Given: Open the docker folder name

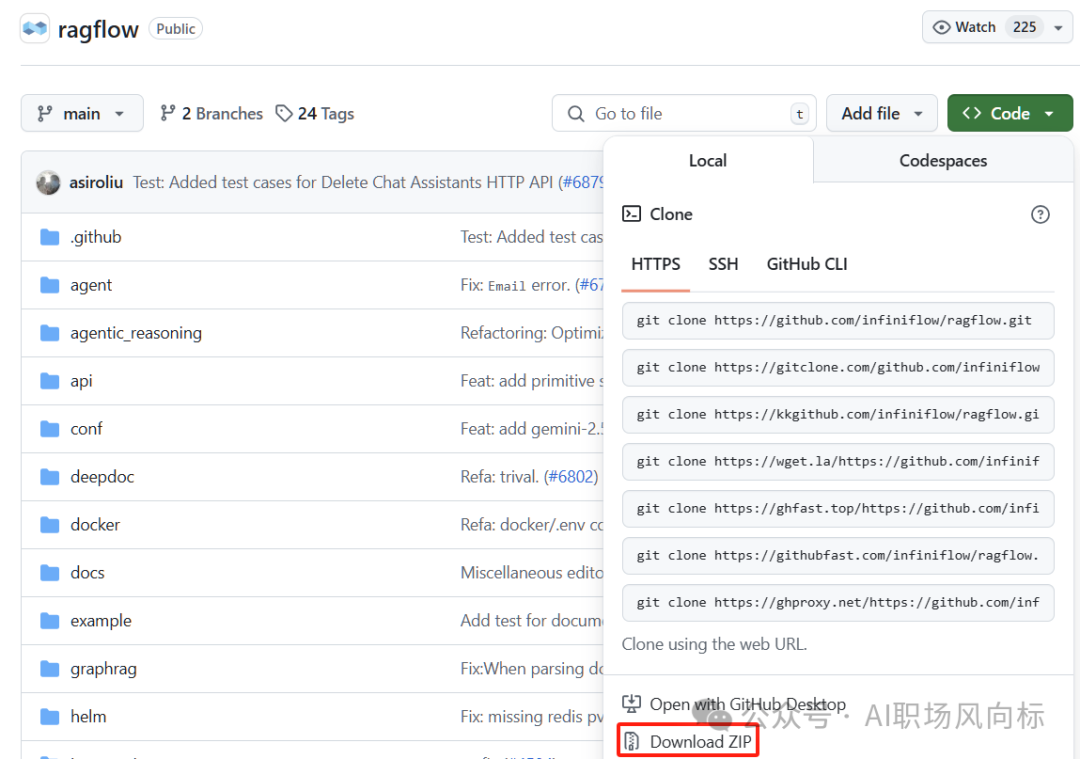Looking at the screenshot, I should point(95,525).
